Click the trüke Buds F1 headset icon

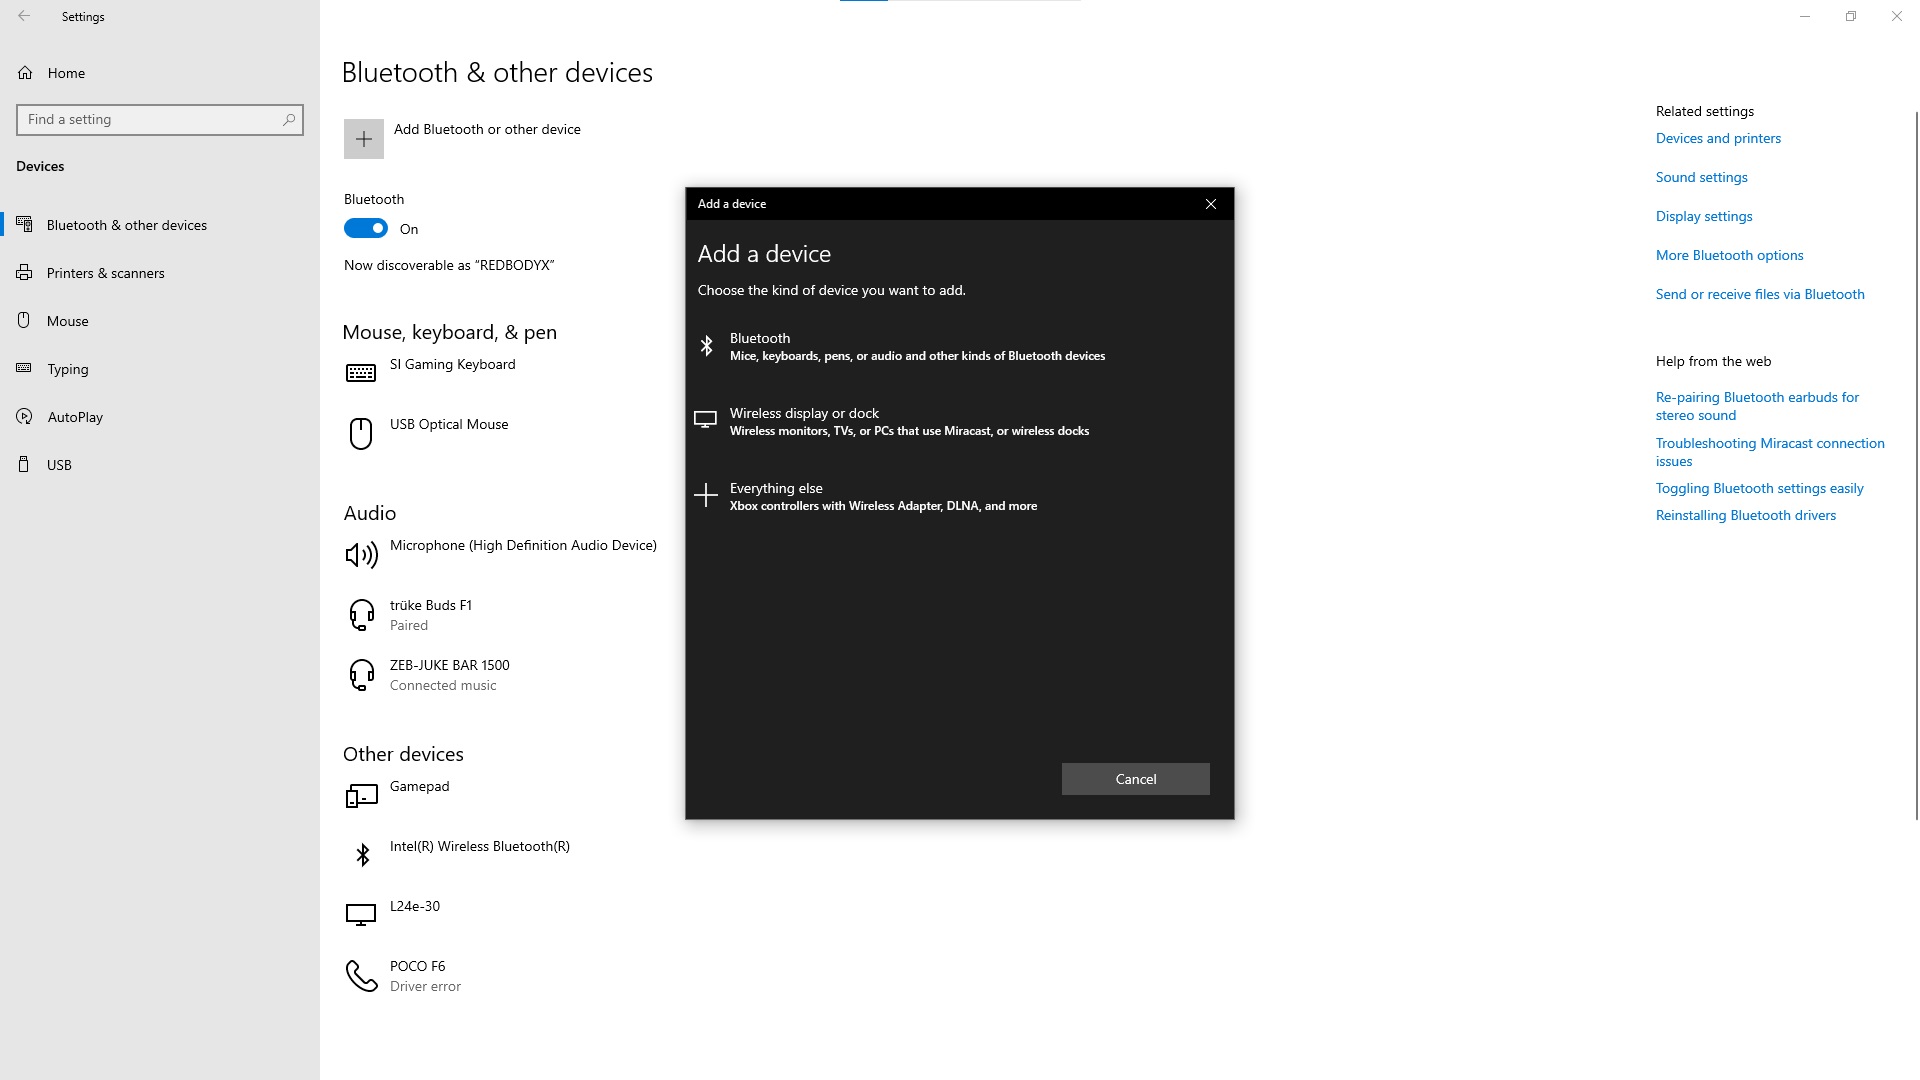[361, 615]
